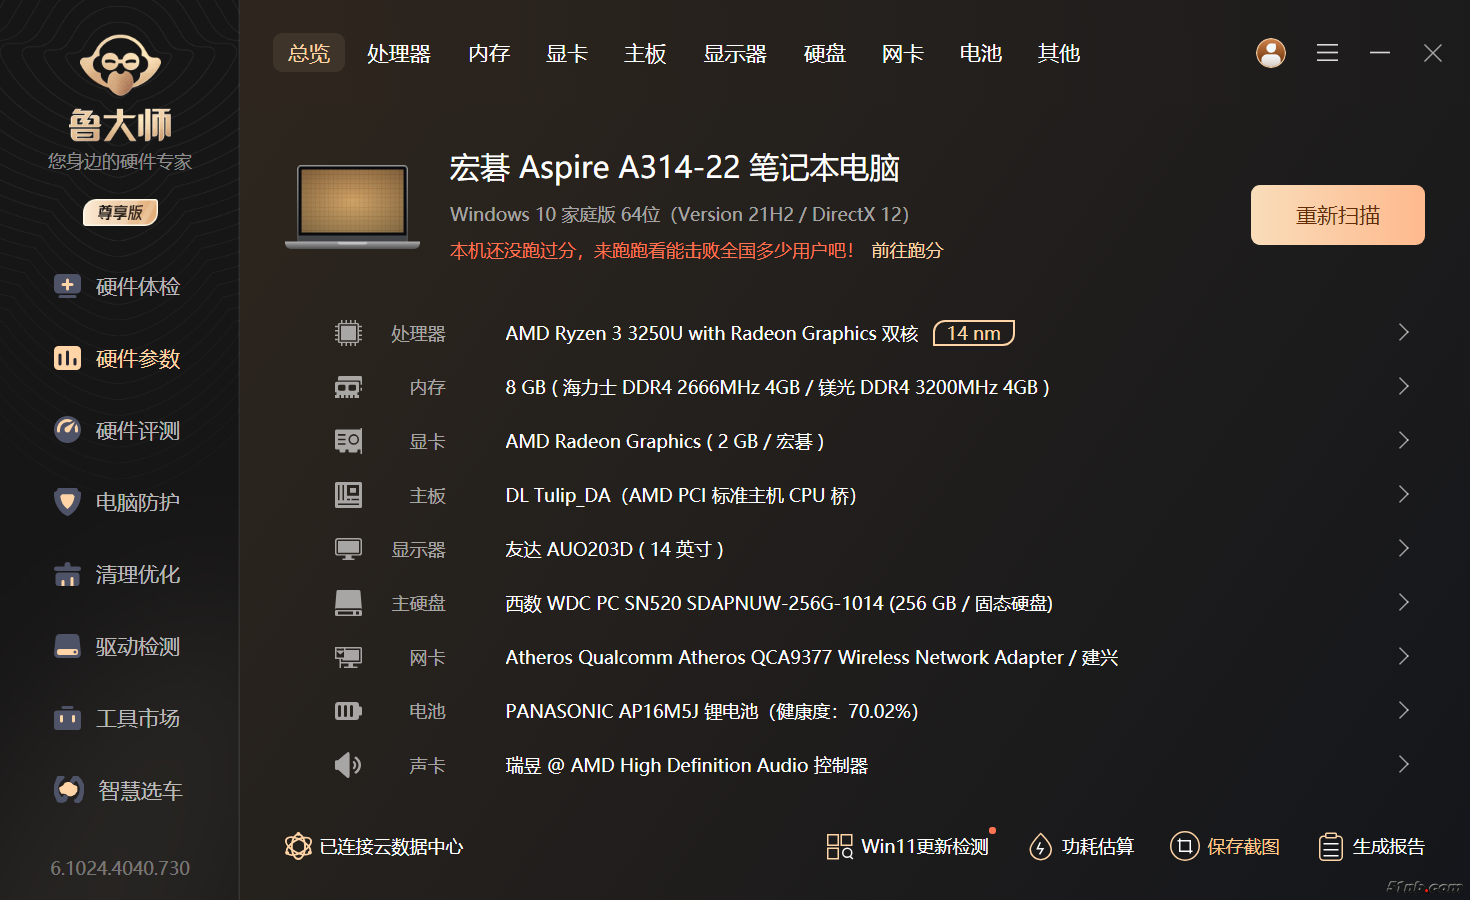
Task: Expand the PANASONIC battery row chevron
Action: 1403,711
